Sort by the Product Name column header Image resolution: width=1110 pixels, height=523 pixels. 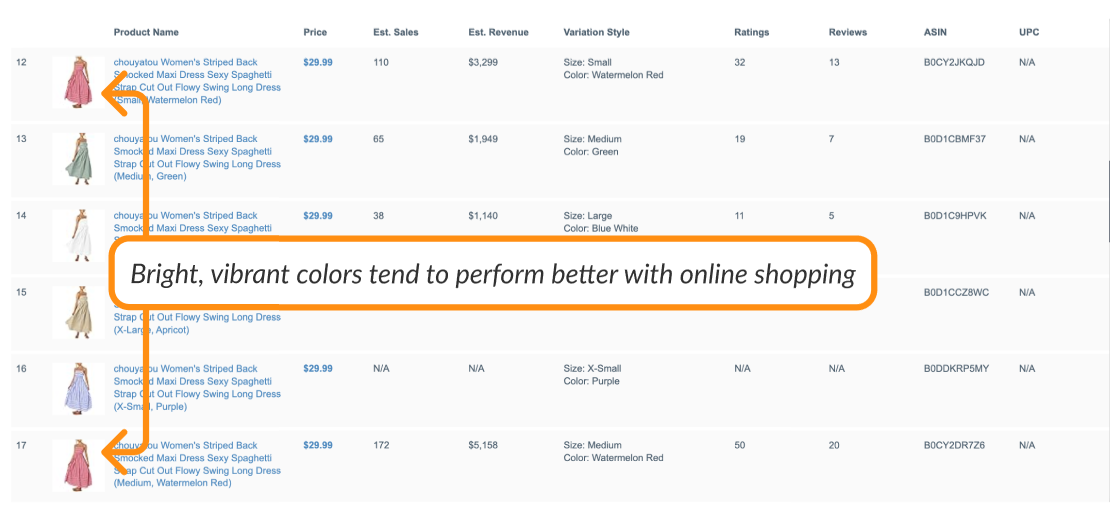[146, 33]
